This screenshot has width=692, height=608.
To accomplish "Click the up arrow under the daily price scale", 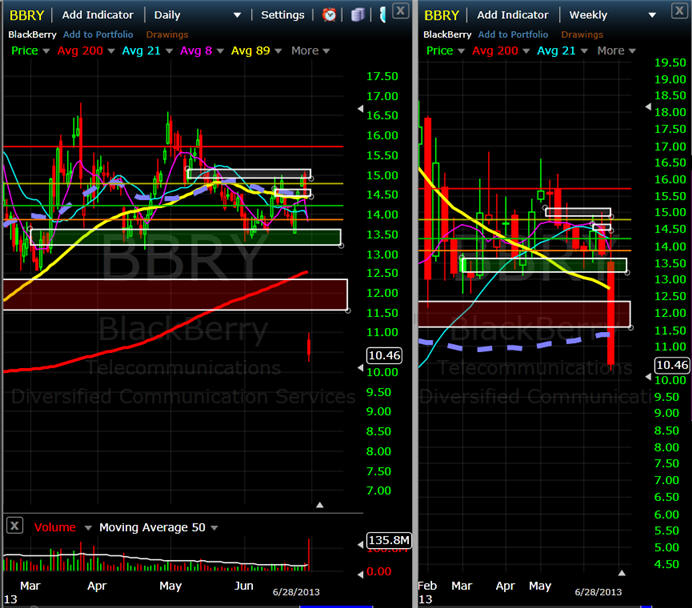I will tap(319, 505).
